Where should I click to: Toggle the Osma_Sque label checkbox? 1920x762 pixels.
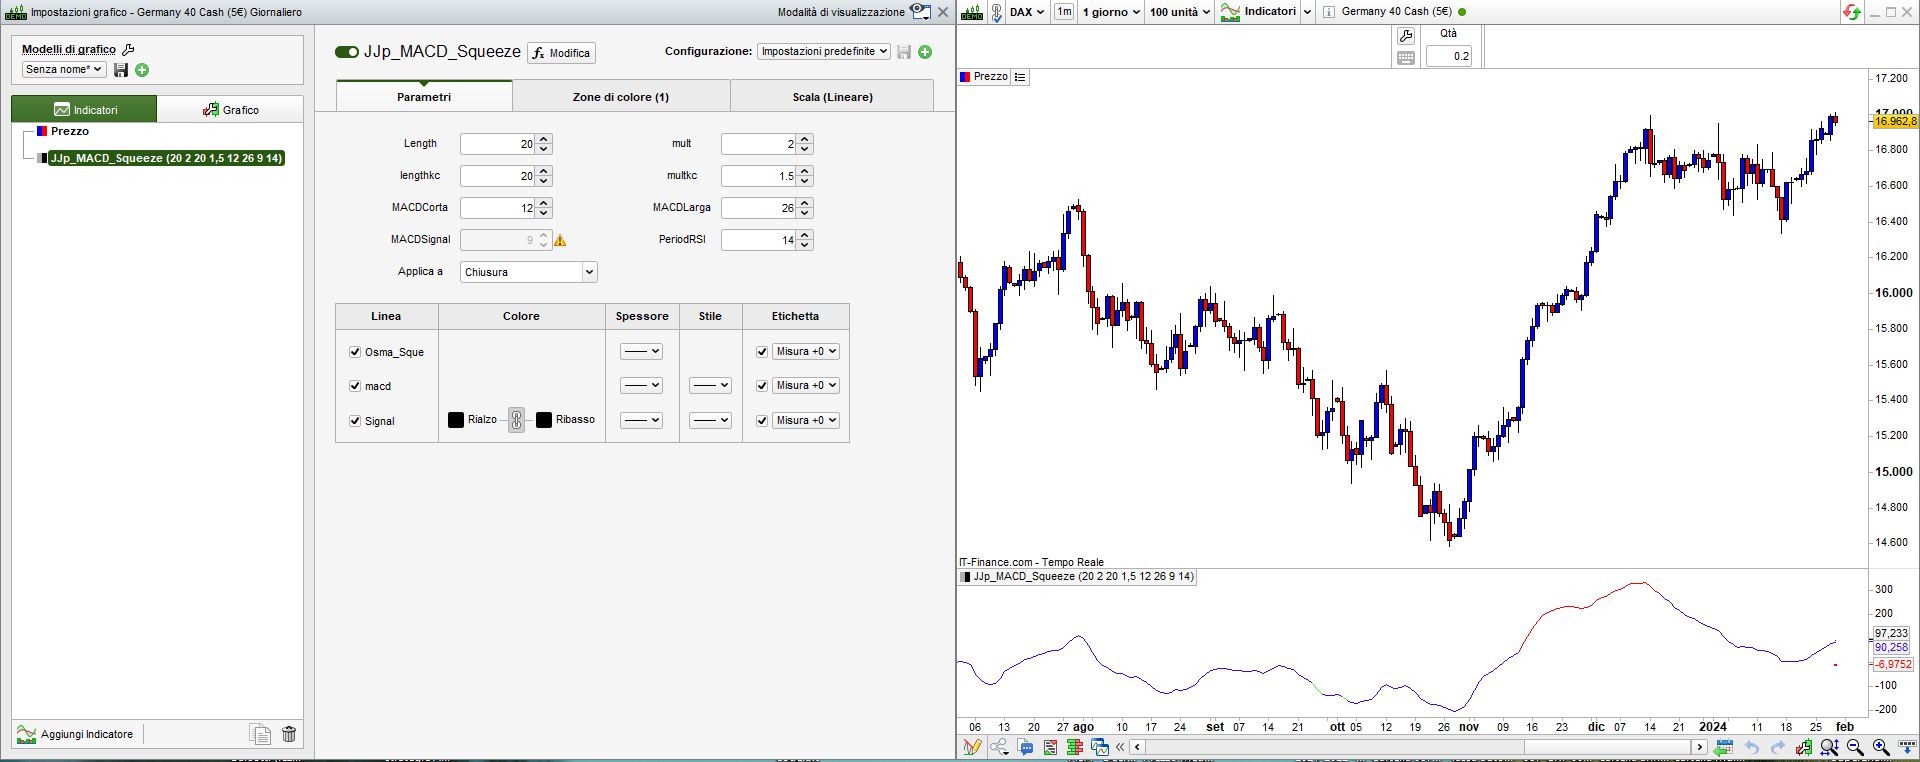coord(762,352)
